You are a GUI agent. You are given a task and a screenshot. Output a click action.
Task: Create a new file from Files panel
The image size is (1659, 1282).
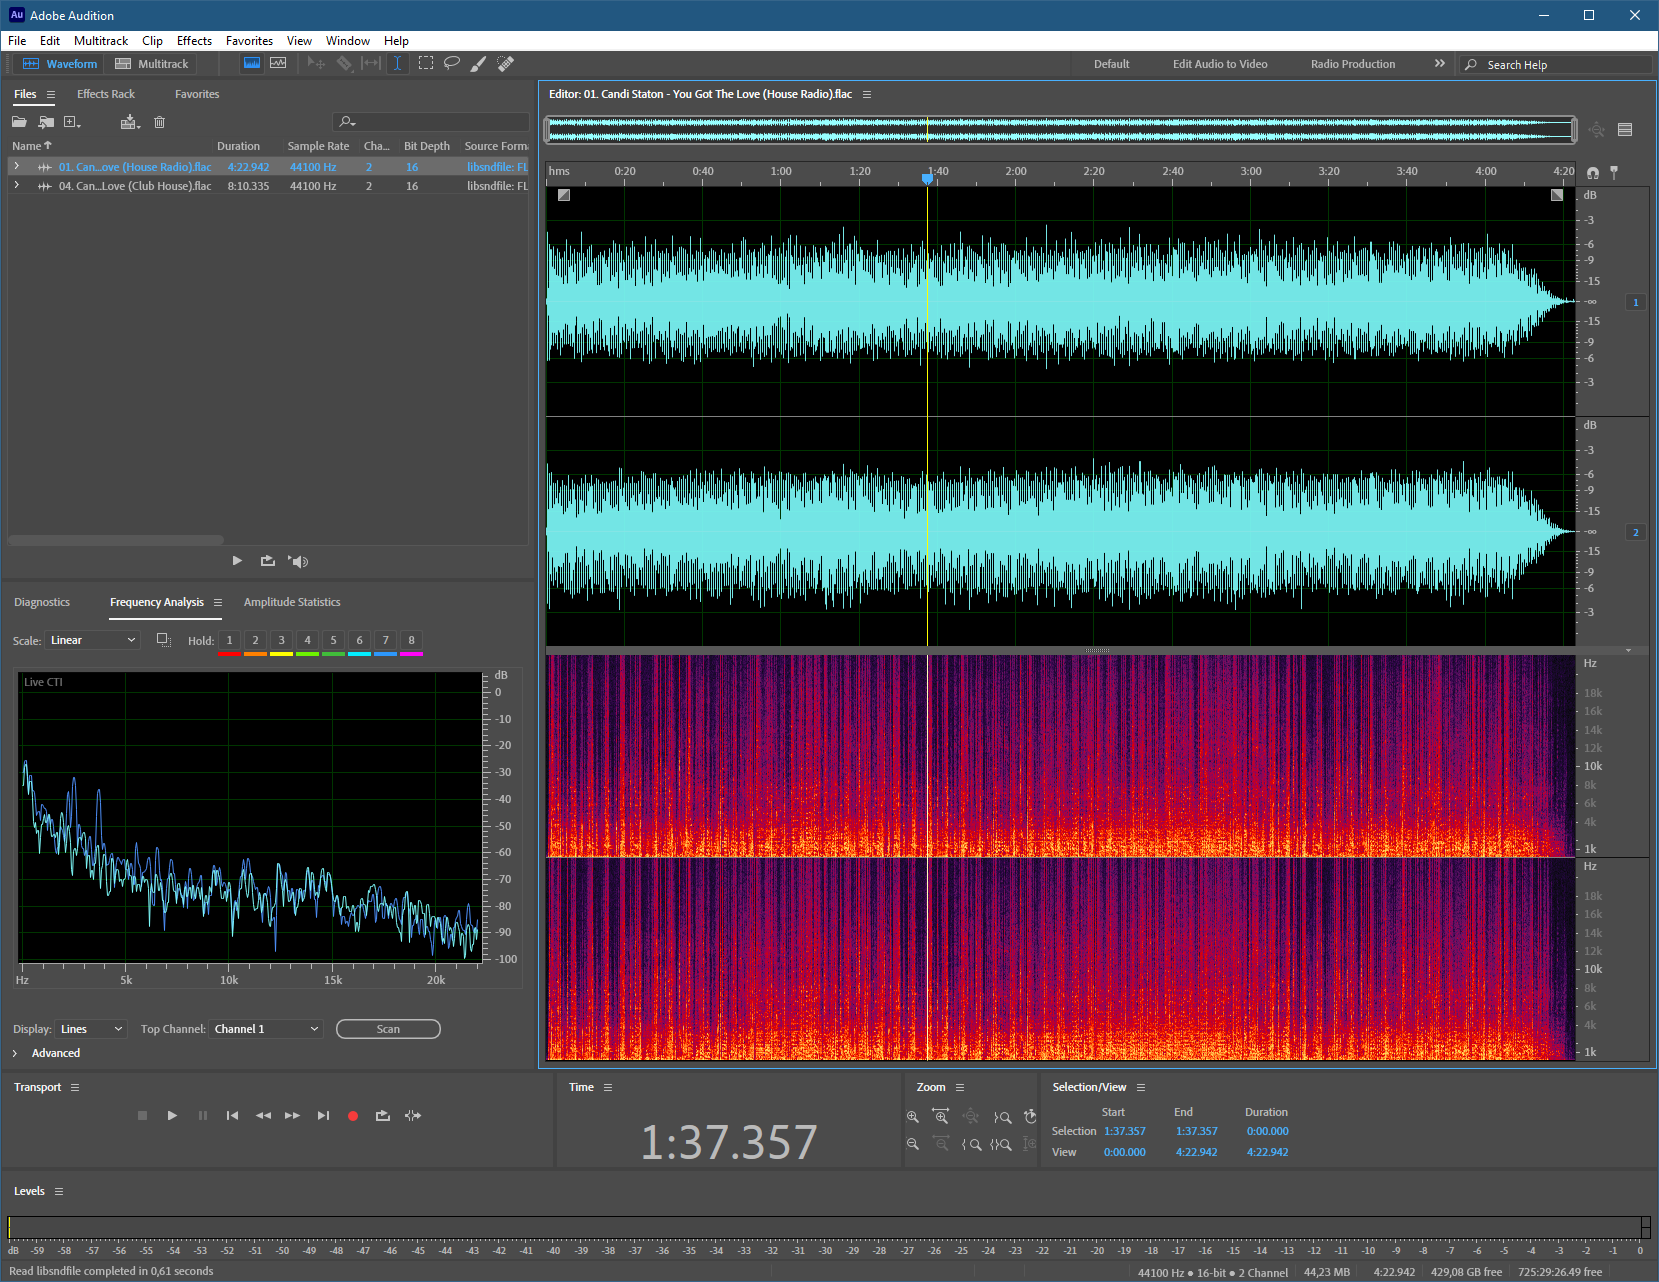72,122
